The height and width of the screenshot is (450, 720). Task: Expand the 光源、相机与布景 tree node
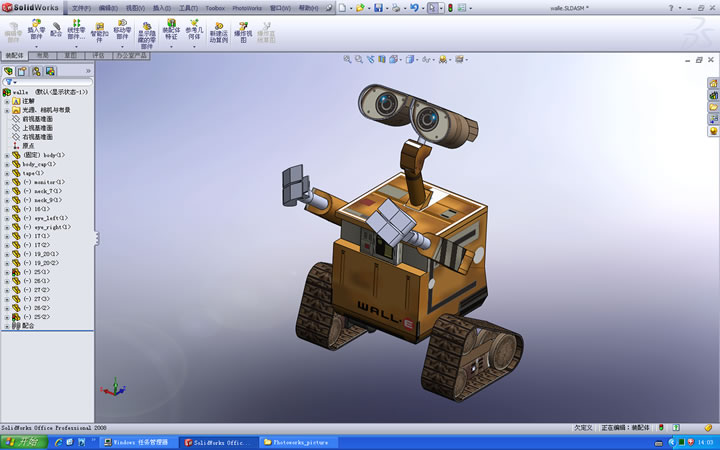[7, 110]
